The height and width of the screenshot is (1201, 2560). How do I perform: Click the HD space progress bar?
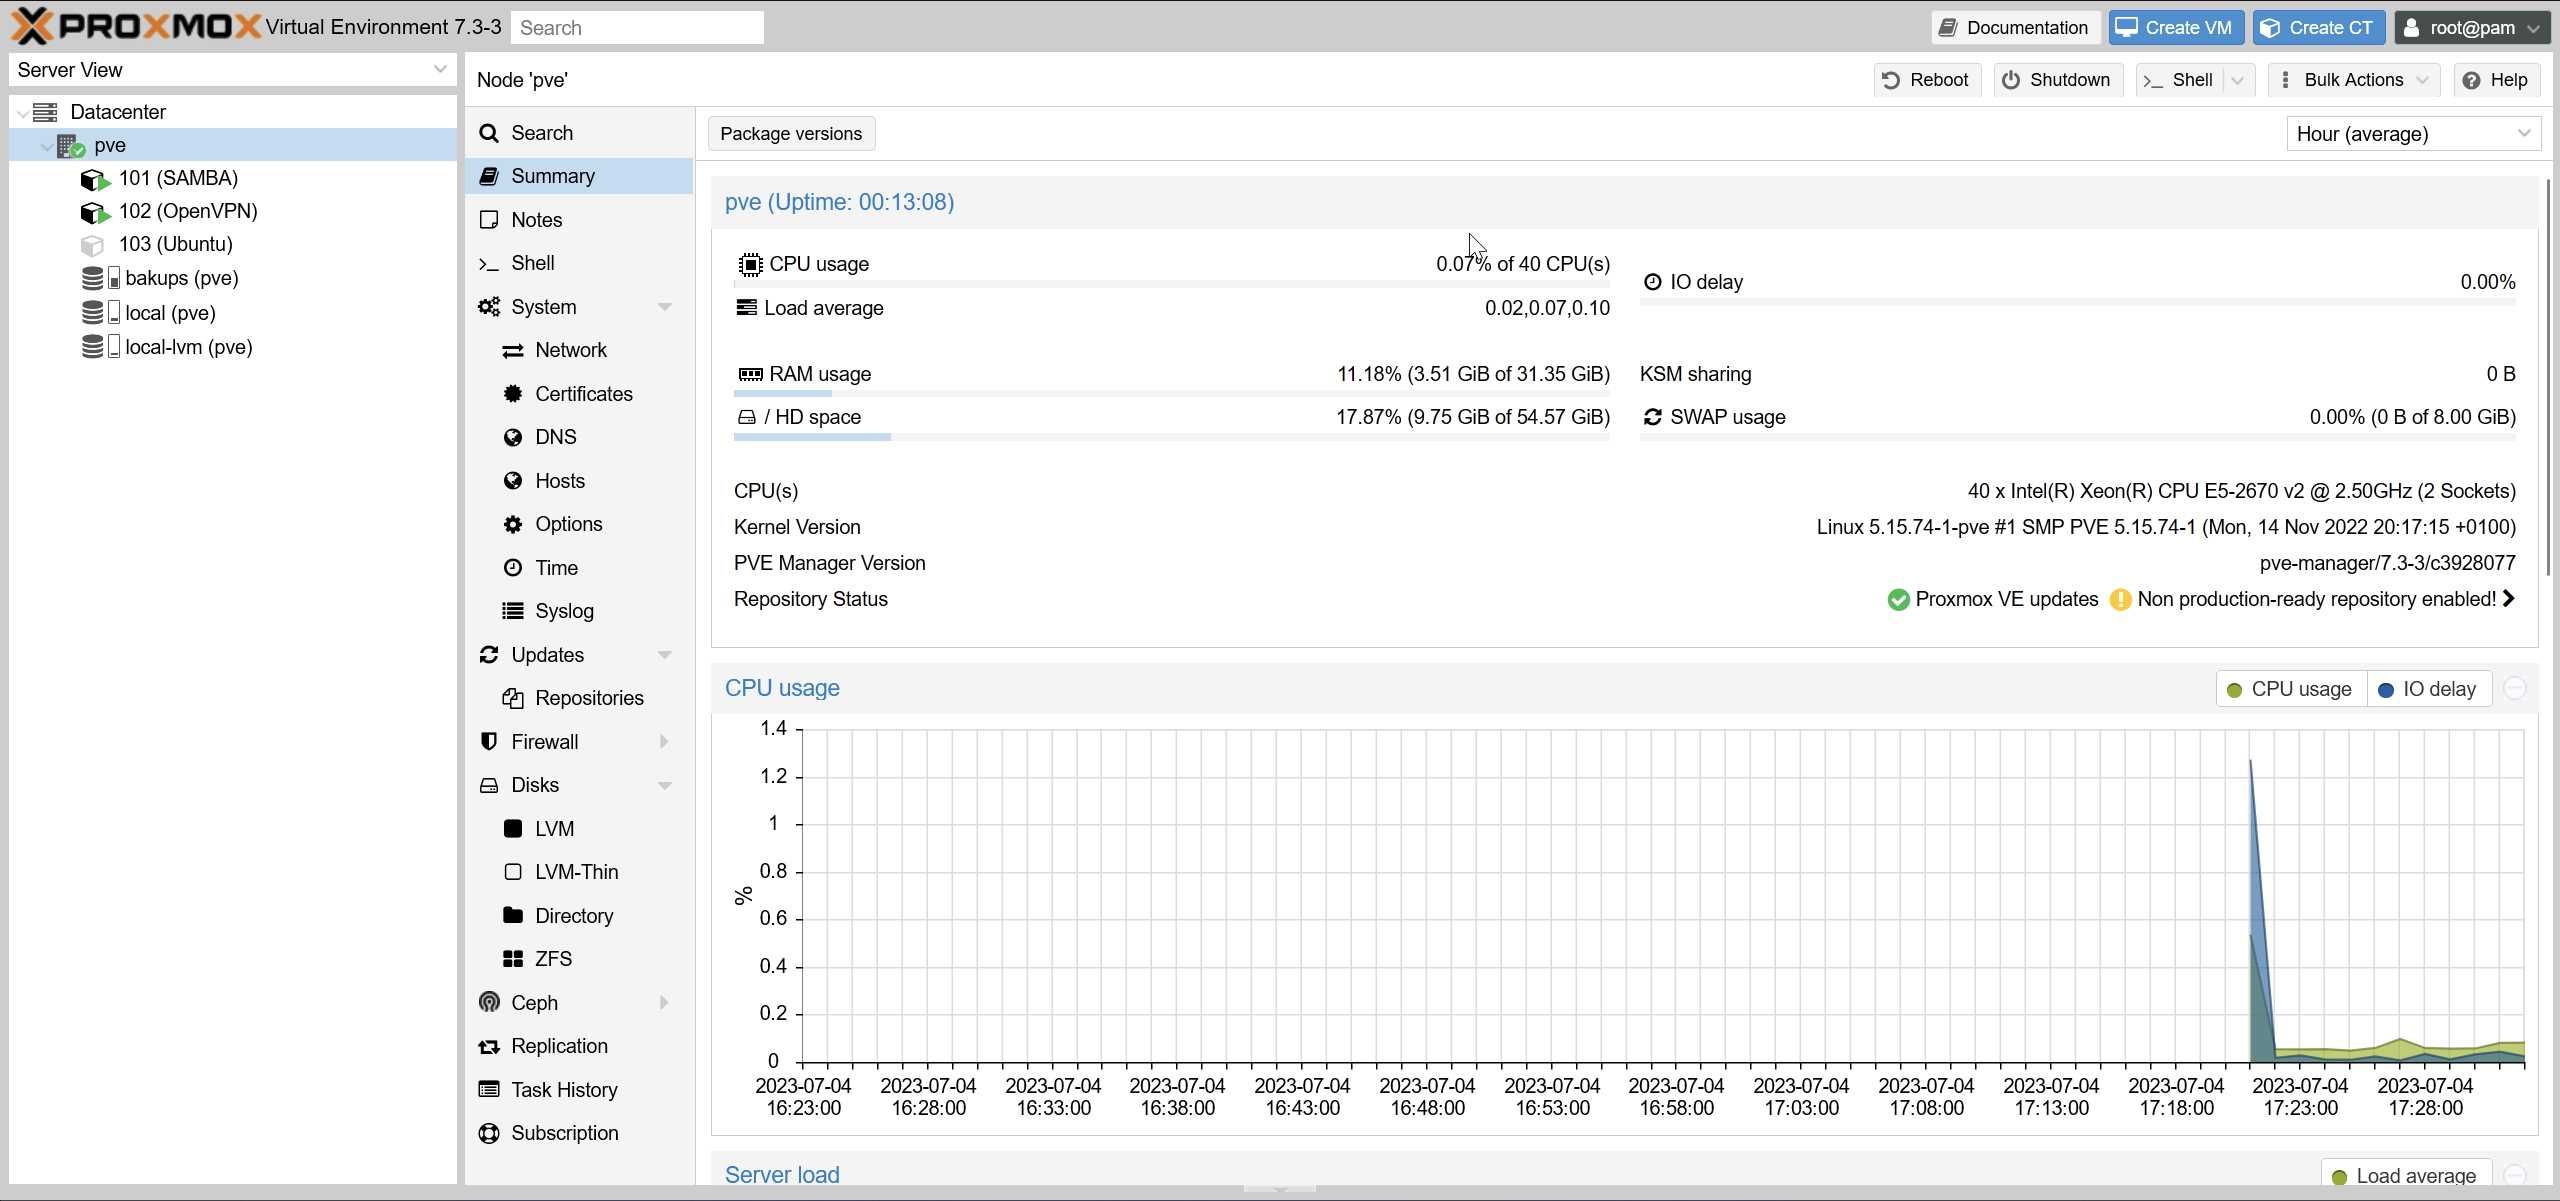(1171, 437)
